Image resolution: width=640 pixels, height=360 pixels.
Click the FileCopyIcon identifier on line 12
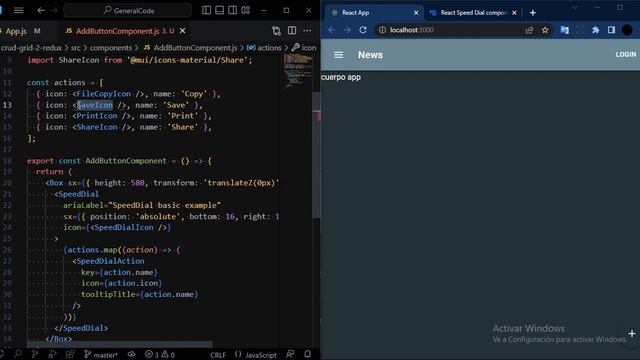(104, 94)
